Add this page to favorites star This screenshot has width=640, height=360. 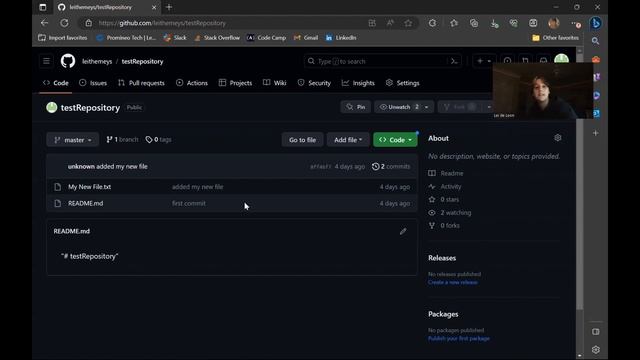point(408,23)
